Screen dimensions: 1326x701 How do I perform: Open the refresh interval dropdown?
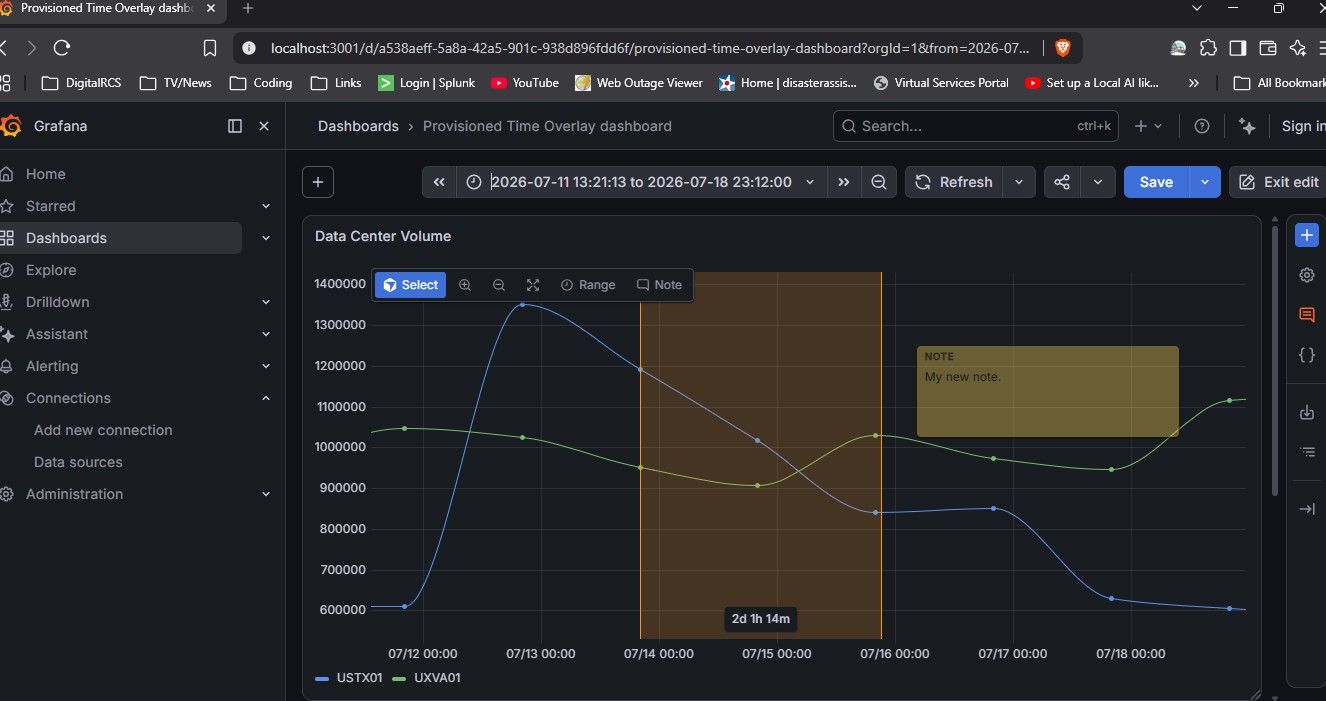click(x=1019, y=182)
